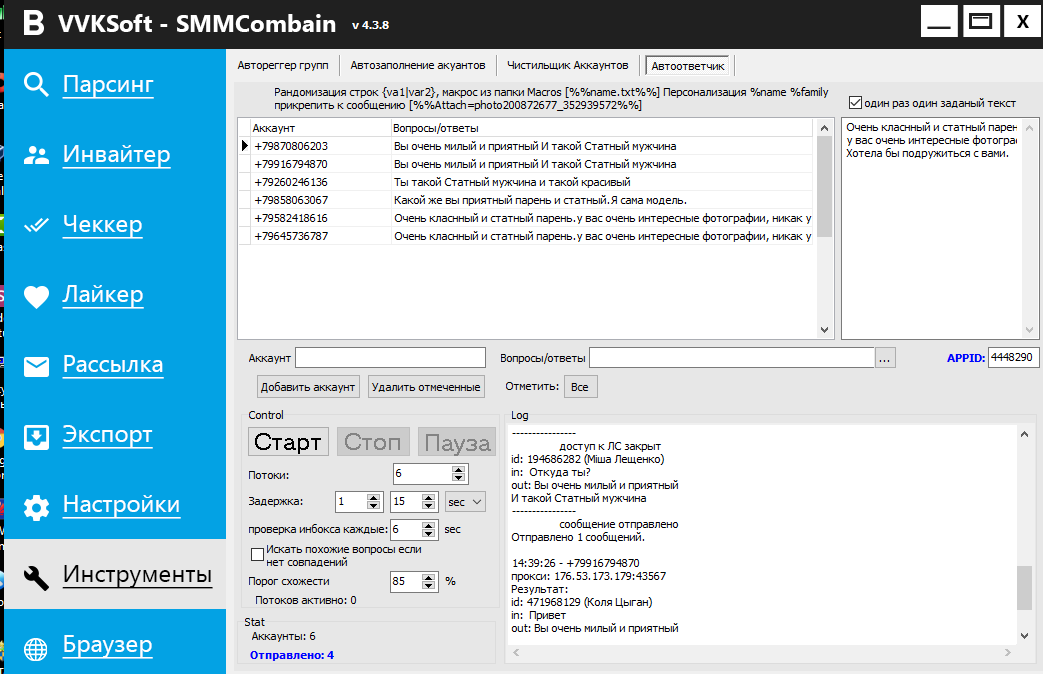Toggle 'один раз один заданный текст' checkbox
Image resolution: width=1043 pixels, height=674 pixels.
pyautogui.click(x=855, y=103)
